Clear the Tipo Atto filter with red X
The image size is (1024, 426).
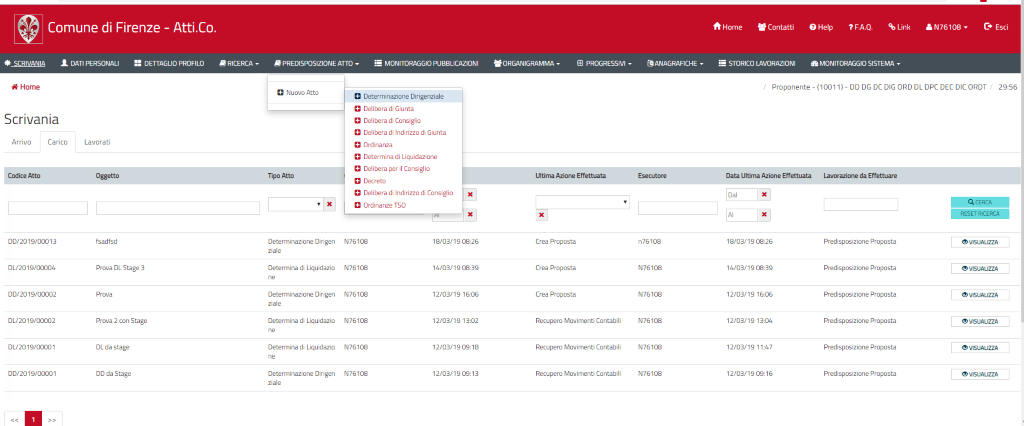tap(328, 204)
